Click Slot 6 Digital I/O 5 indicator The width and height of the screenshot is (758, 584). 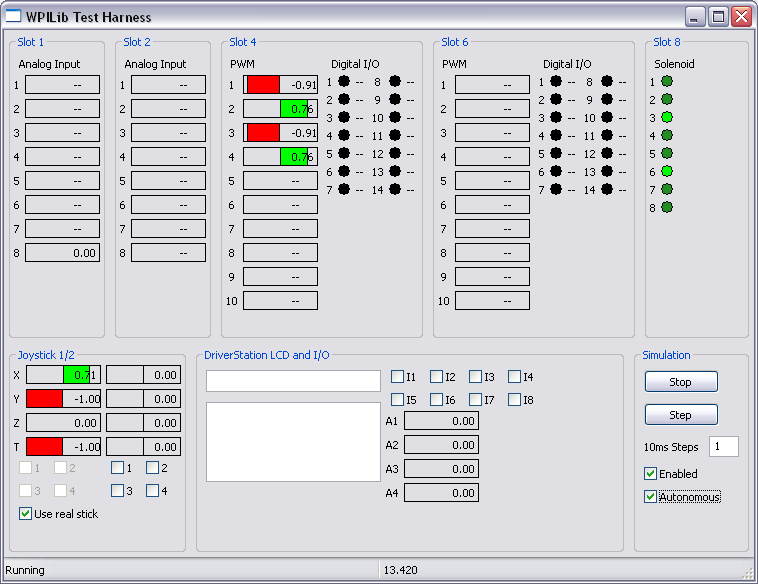[556, 153]
